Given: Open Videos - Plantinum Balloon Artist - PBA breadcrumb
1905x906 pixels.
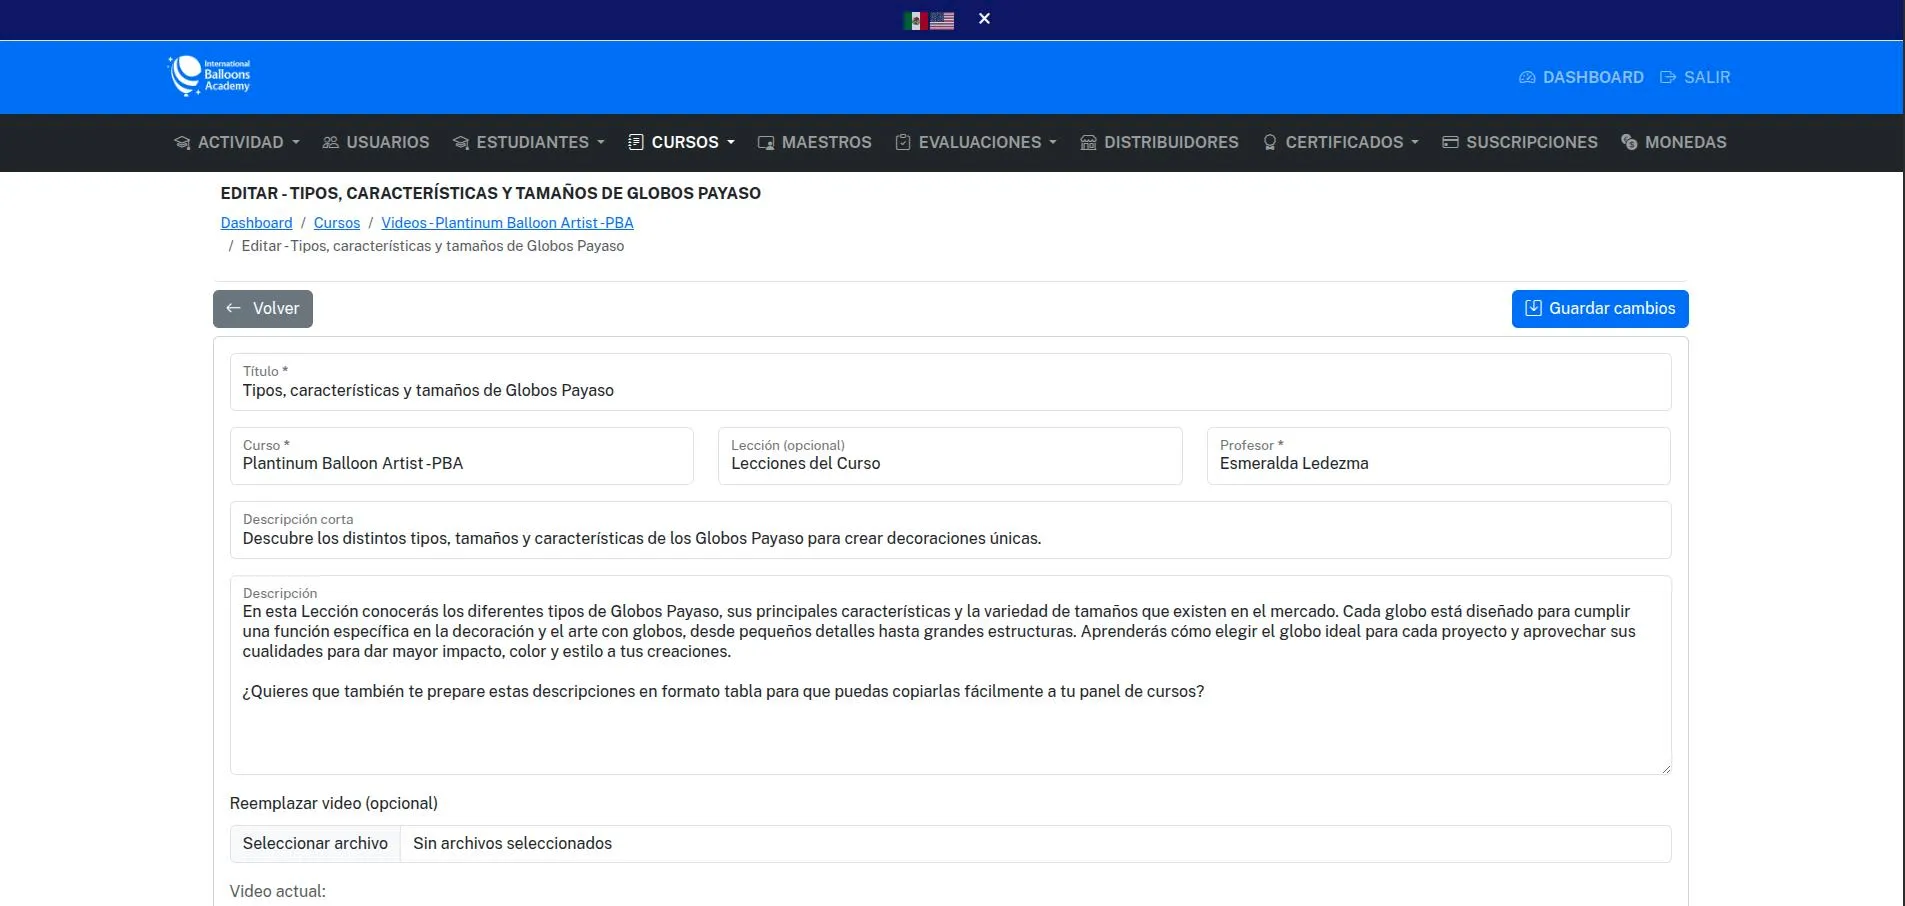Looking at the screenshot, I should point(507,223).
